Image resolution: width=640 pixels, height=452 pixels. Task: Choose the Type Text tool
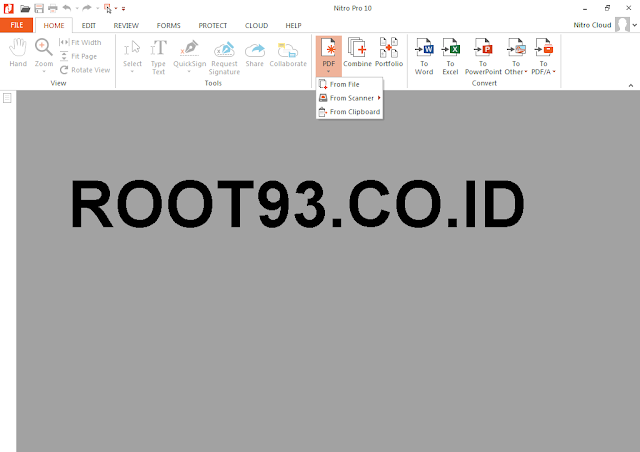[158, 57]
